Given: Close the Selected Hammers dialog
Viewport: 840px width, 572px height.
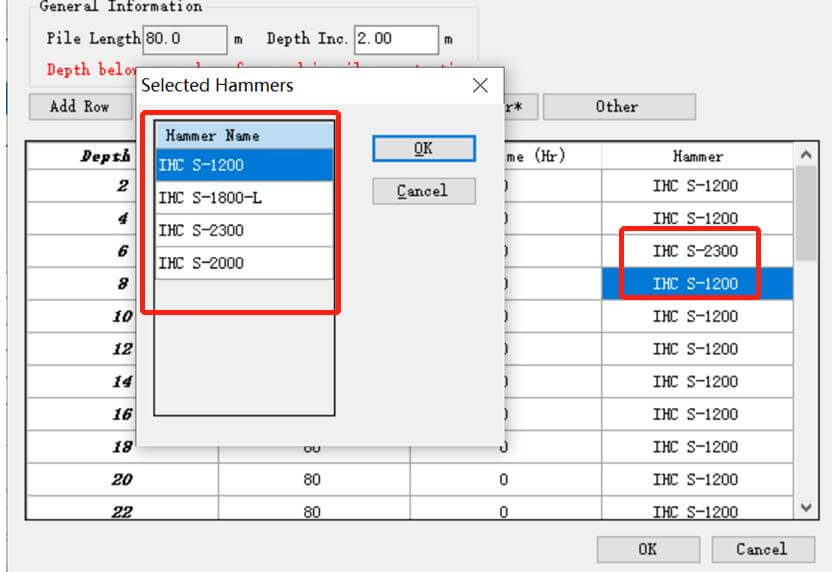Looking at the screenshot, I should 480,85.
